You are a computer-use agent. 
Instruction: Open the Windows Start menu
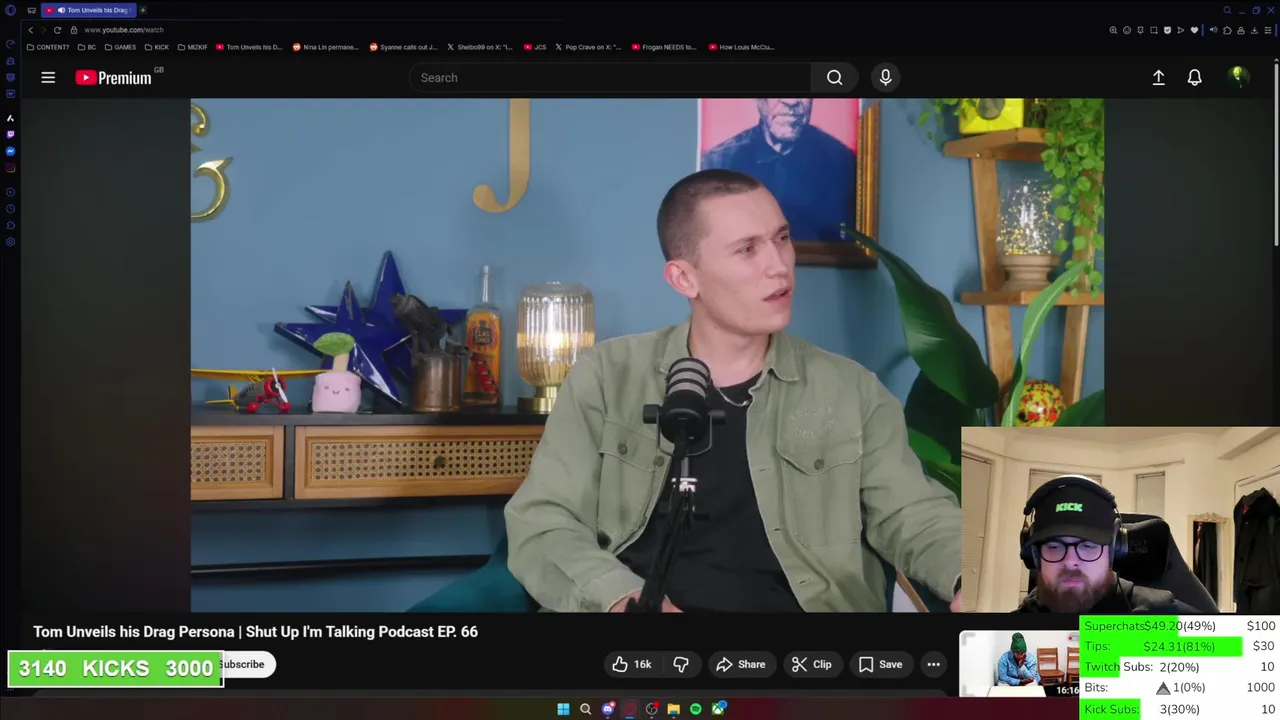[x=563, y=709]
